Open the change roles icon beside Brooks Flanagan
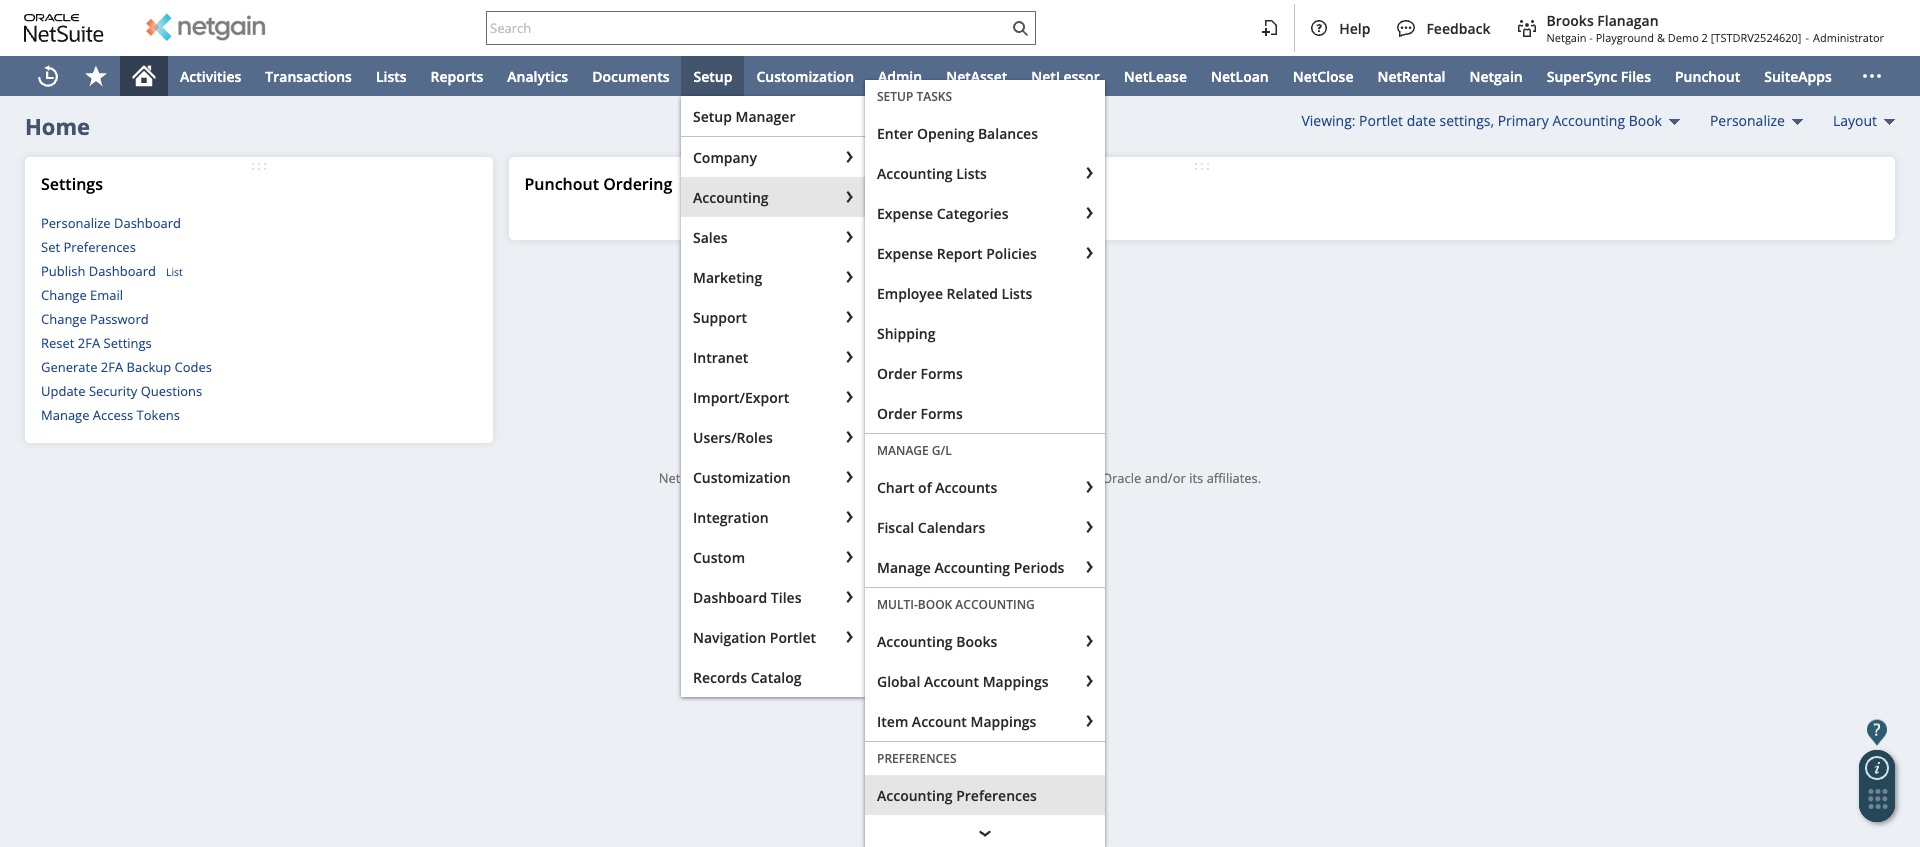The width and height of the screenshot is (1920, 847). point(1526,28)
